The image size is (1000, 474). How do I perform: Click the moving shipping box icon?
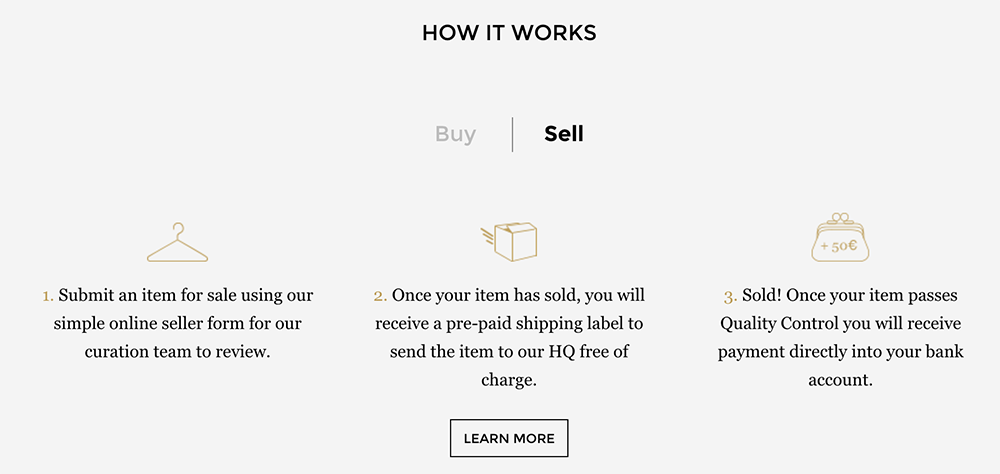click(509, 242)
